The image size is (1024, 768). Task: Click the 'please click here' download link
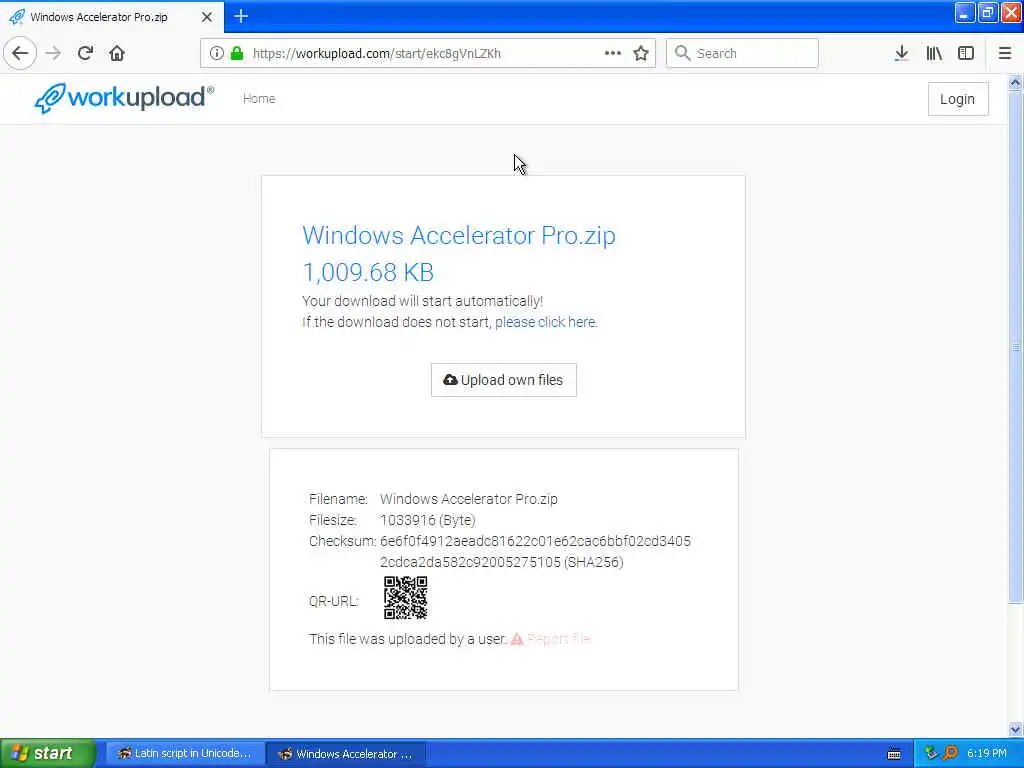click(x=545, y=322)
